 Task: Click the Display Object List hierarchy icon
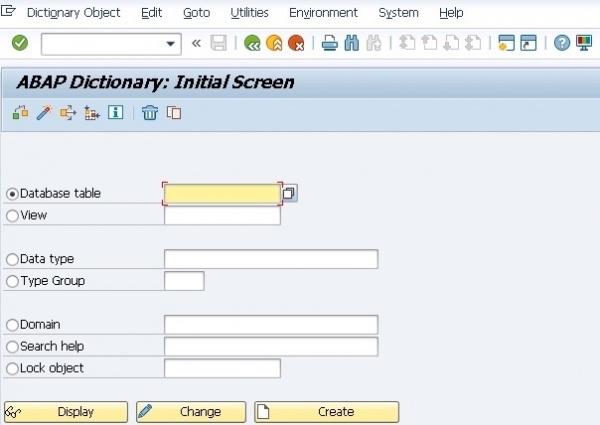92,113
